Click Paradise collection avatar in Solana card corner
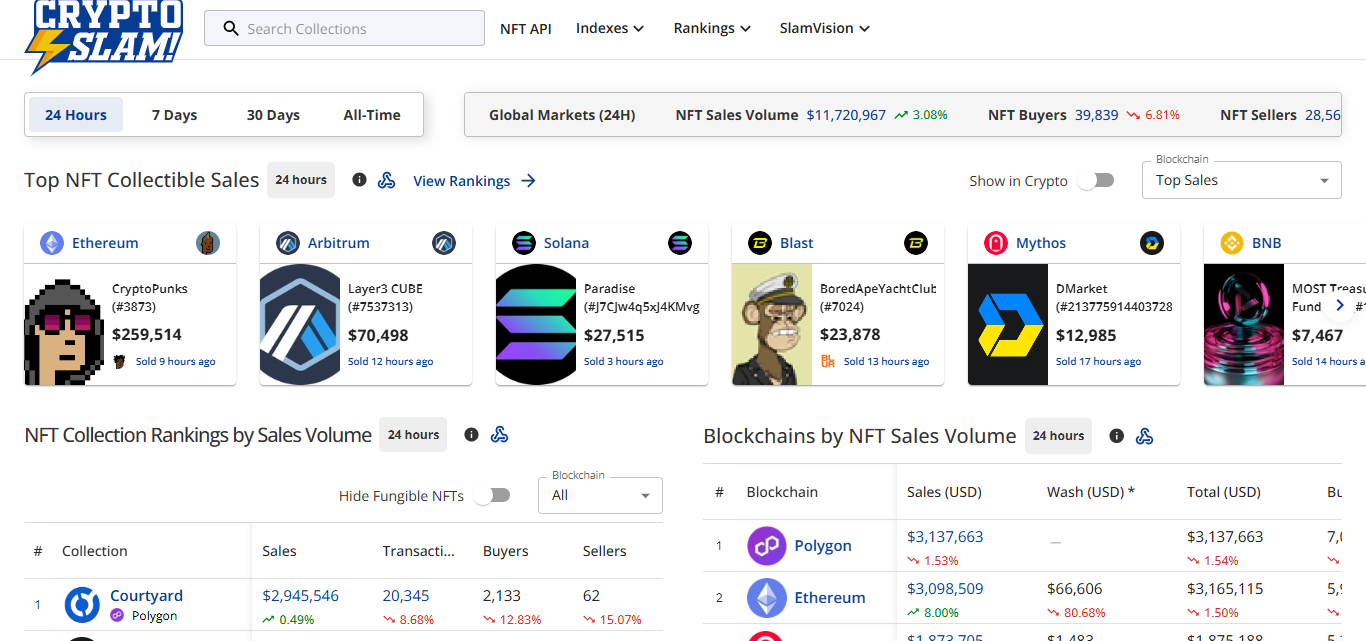The width and height of the screenshot is (1366, 641). pyautogui.click(x=680, y=243)
